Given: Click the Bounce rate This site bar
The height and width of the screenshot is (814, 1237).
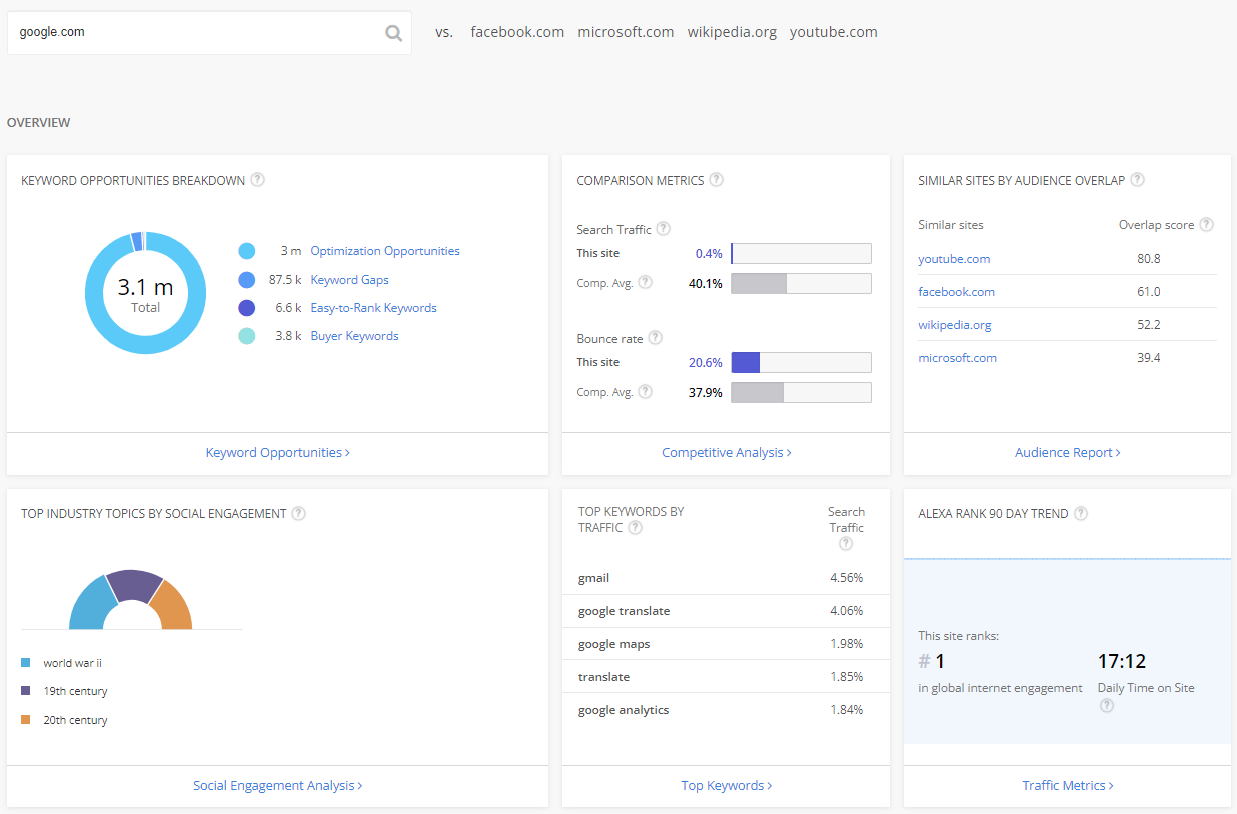Looking at the screenshot, I should tap(800, 362).
